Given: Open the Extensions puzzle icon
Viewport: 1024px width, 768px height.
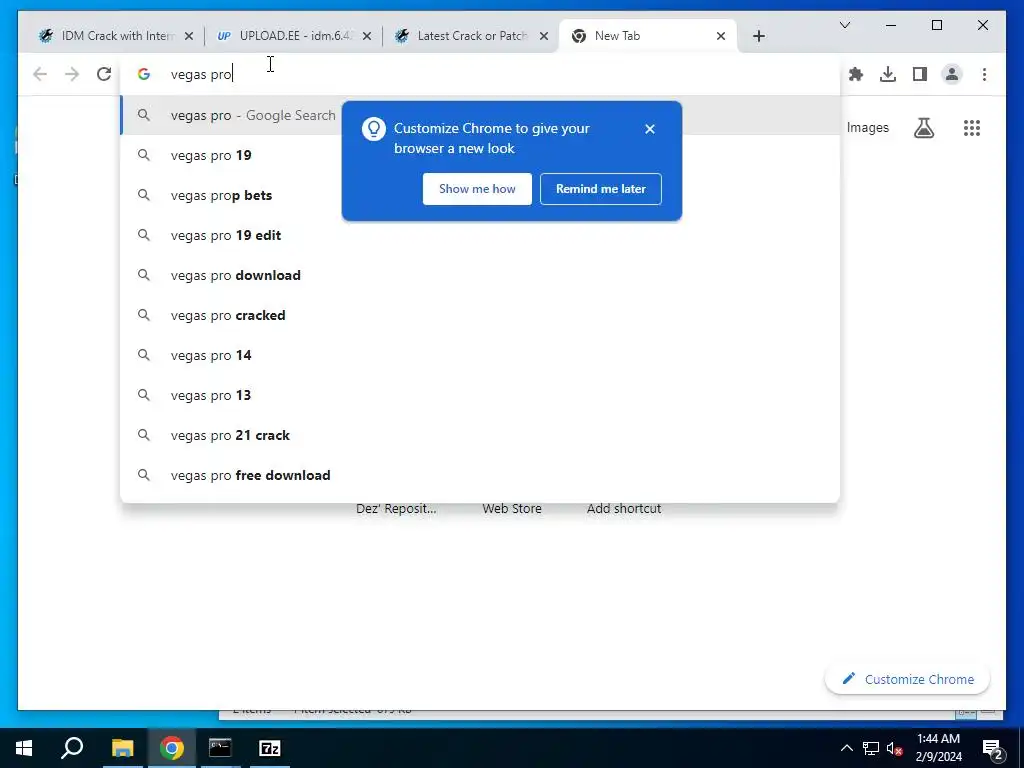Looking at the screenshot, I should [856, 74].
